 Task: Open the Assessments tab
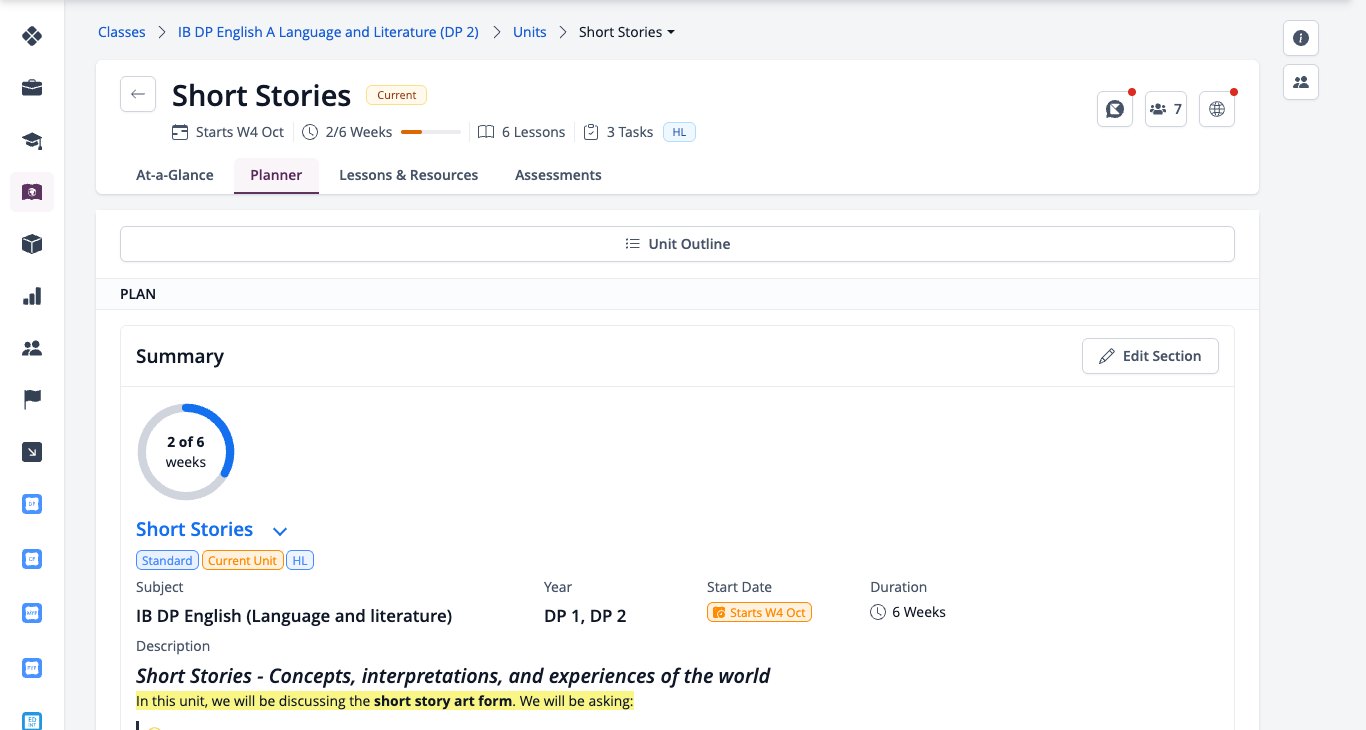(558, 175)
